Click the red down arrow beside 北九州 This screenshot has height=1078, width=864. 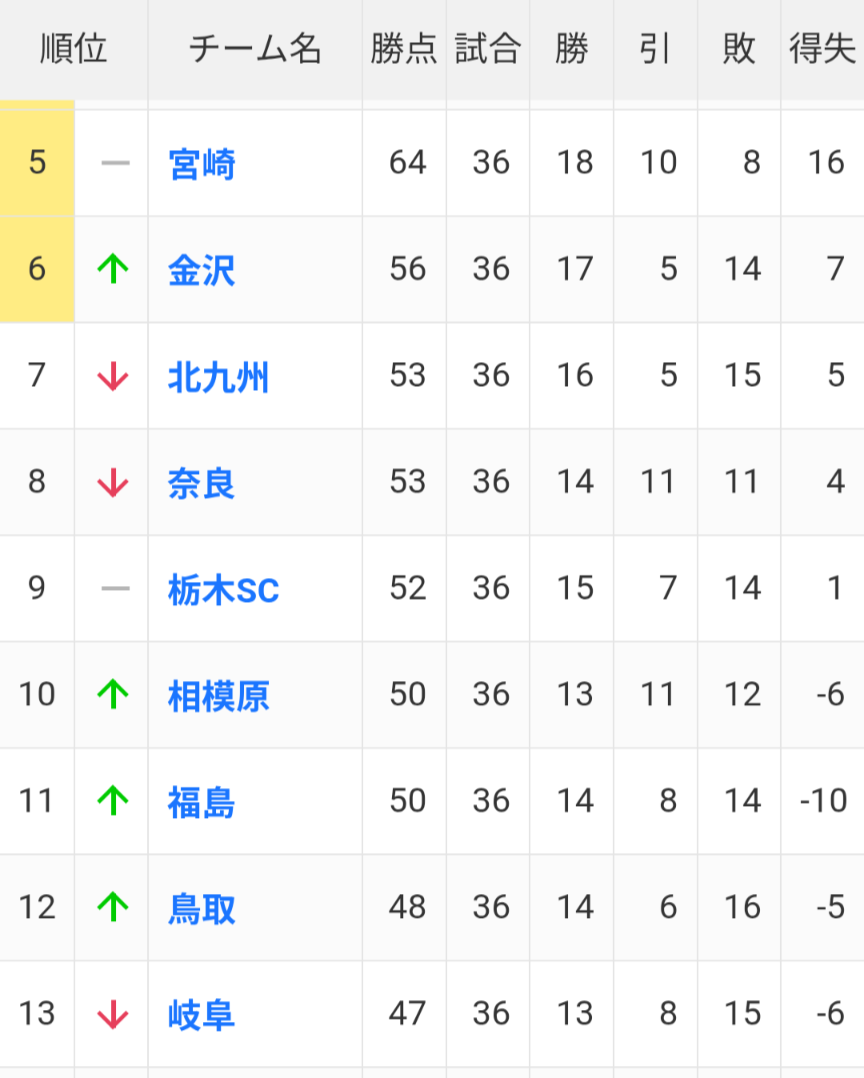click(113, 377)
